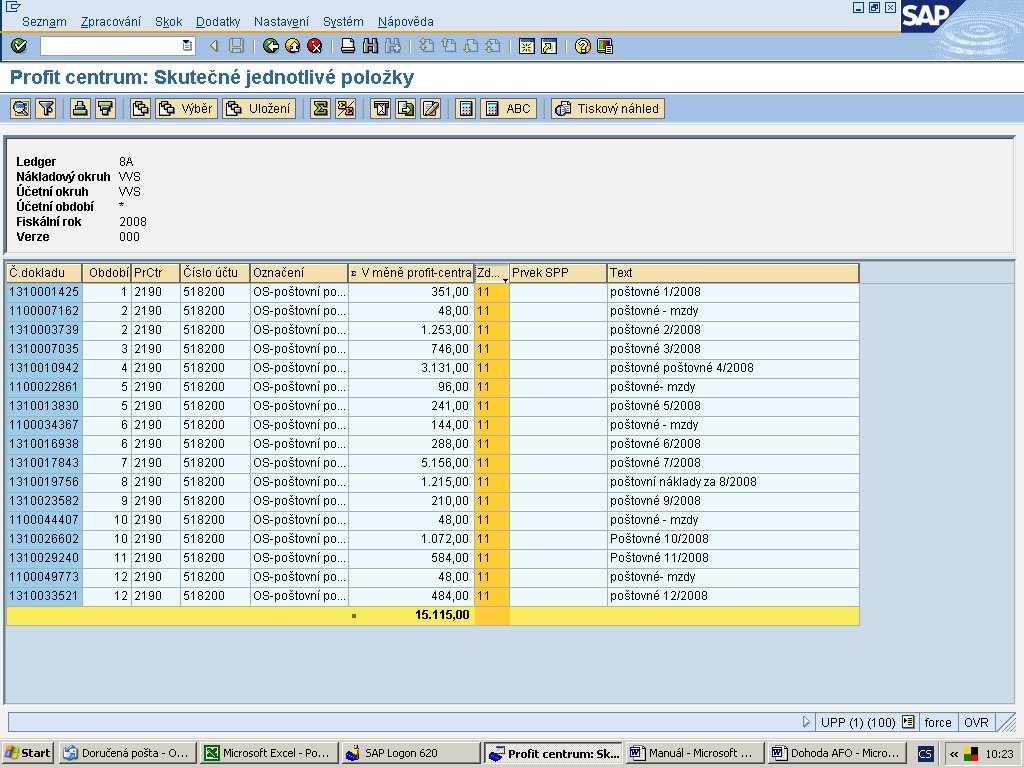Click the Tiskový náhled button
The width and height of the screenshot is (1024, 768).
608,108
